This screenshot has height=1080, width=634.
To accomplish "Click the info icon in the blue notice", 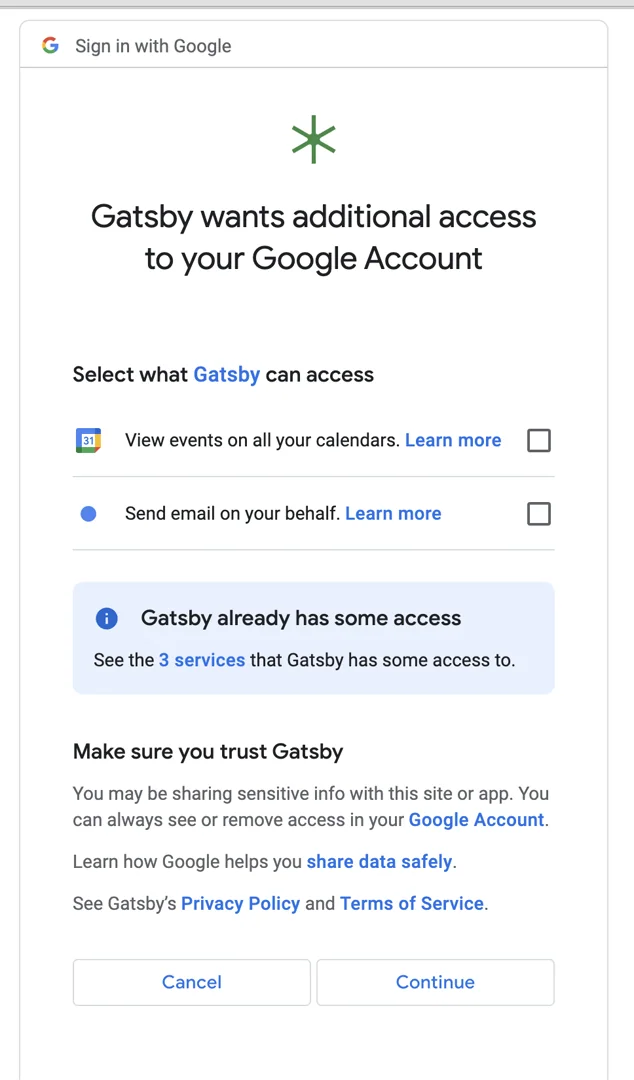I will pos(106,618).
